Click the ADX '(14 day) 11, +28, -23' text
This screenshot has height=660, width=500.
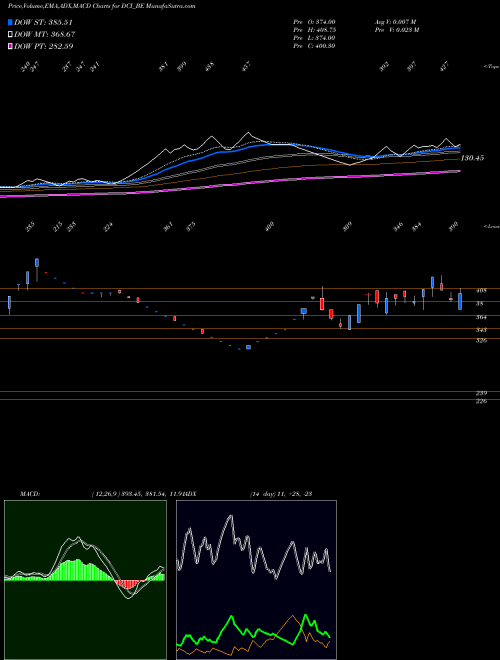pyautogui.click(x=281, y=494)
